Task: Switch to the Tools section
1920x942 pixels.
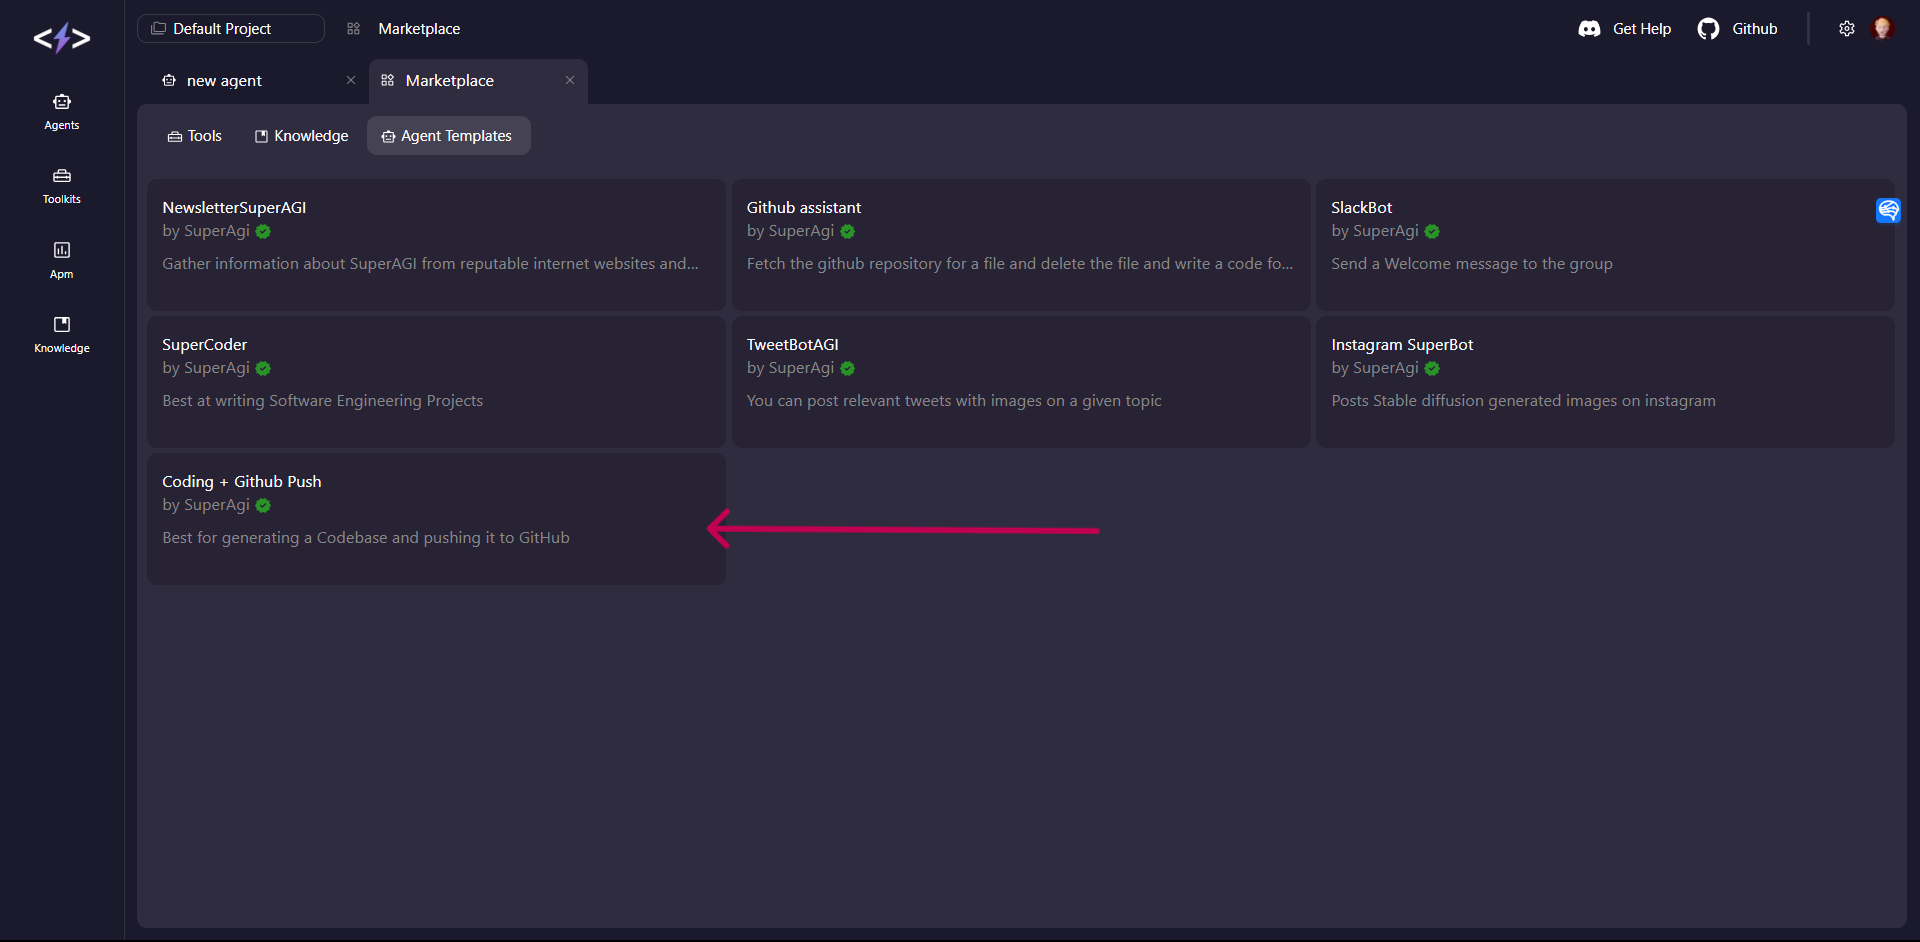Action: (x=195, y=136)
